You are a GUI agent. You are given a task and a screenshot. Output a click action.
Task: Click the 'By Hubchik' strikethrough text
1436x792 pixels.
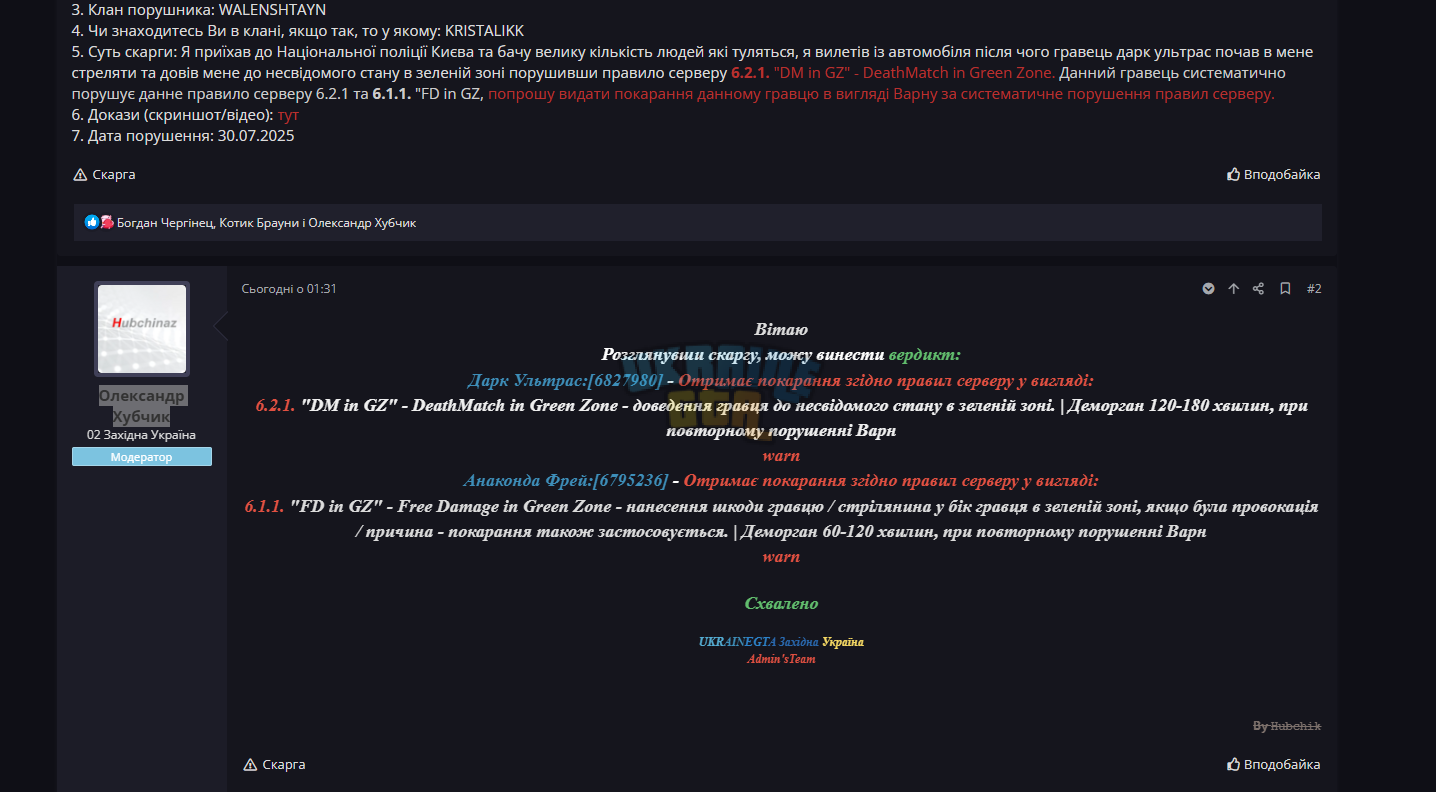(x=1287, y=726)
